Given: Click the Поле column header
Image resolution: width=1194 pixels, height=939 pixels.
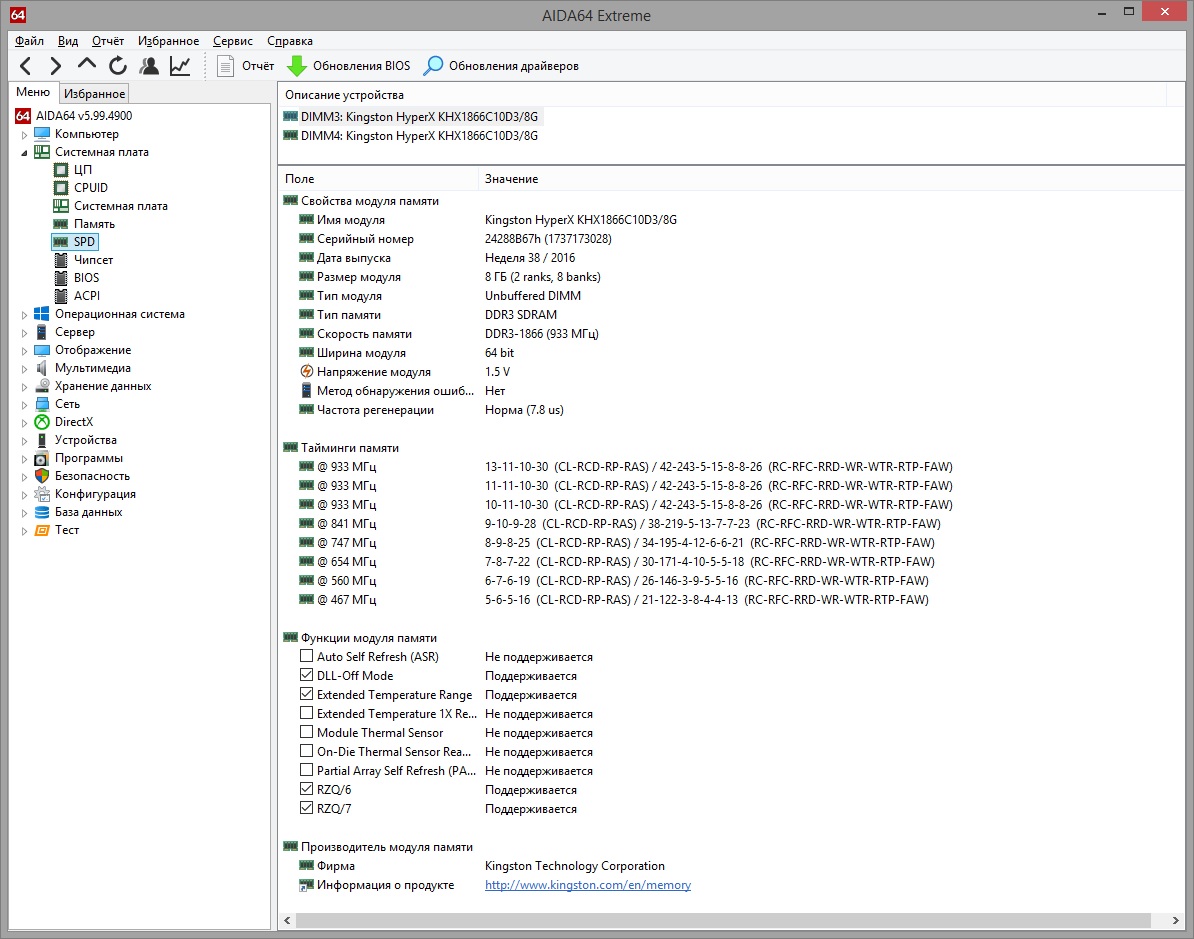Looking at the screenshot, I should pos(378,179).
